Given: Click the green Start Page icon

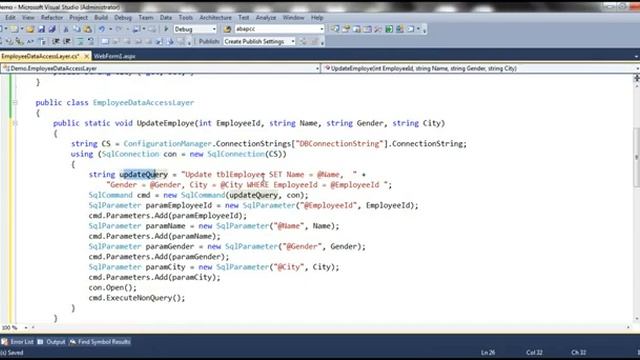Looking at the screenshot, I should click(389, 29).
